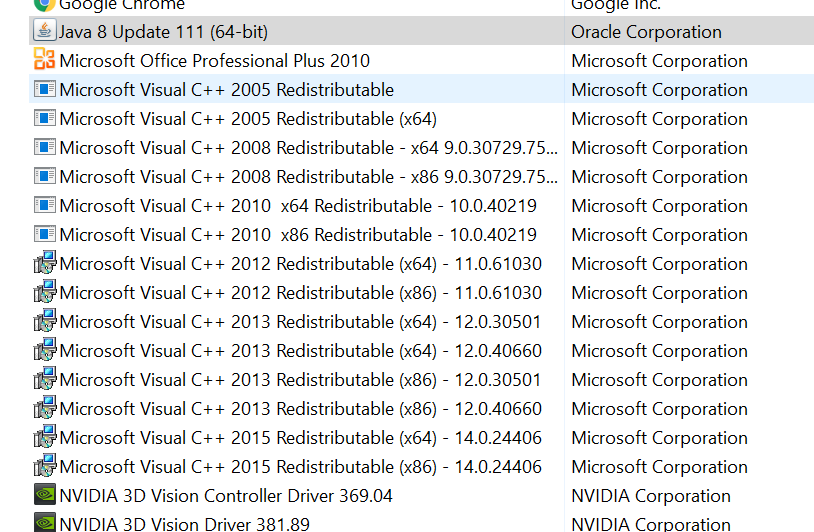
Task: Click icon of Visual C++ 2013 (x86) 12.0.30501
Action: click(45, 379)
